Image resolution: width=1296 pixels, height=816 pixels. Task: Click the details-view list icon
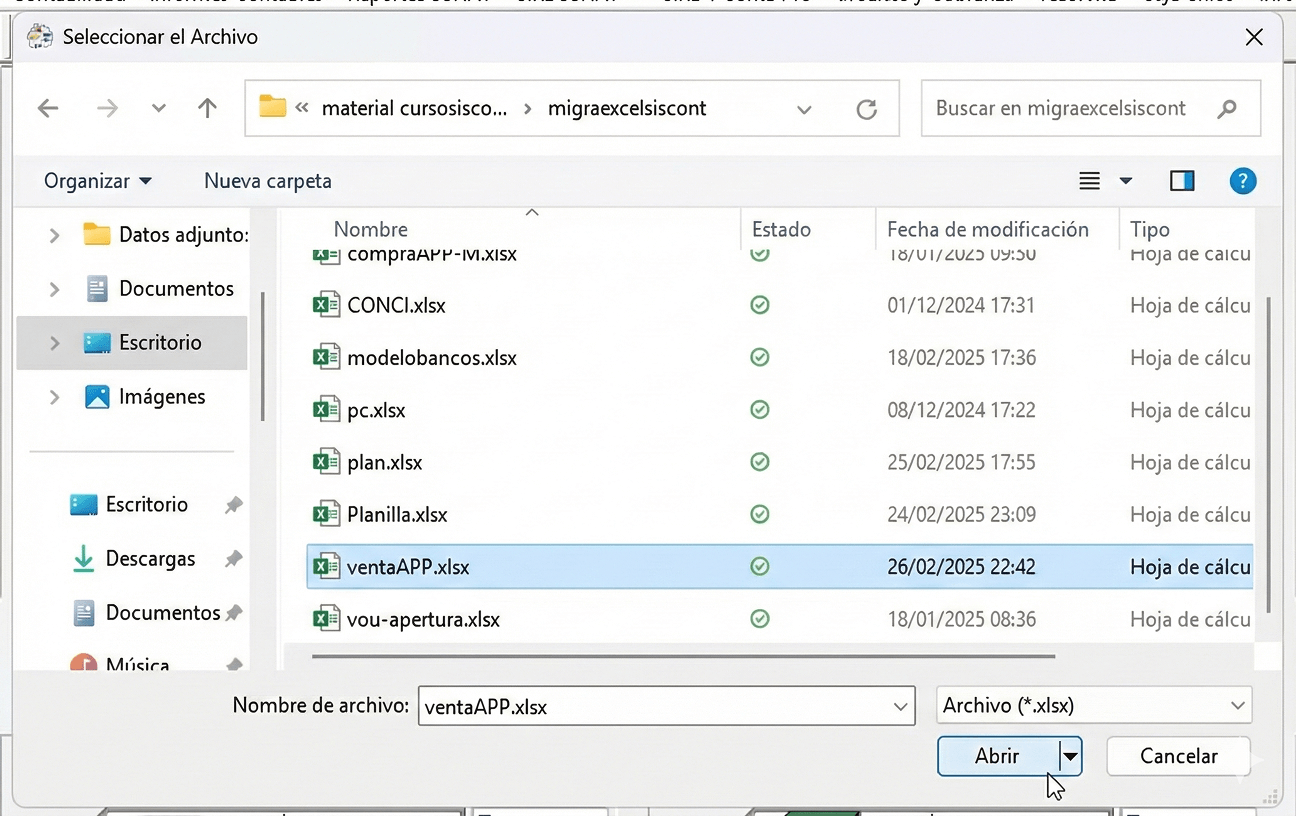(1089, 181)
